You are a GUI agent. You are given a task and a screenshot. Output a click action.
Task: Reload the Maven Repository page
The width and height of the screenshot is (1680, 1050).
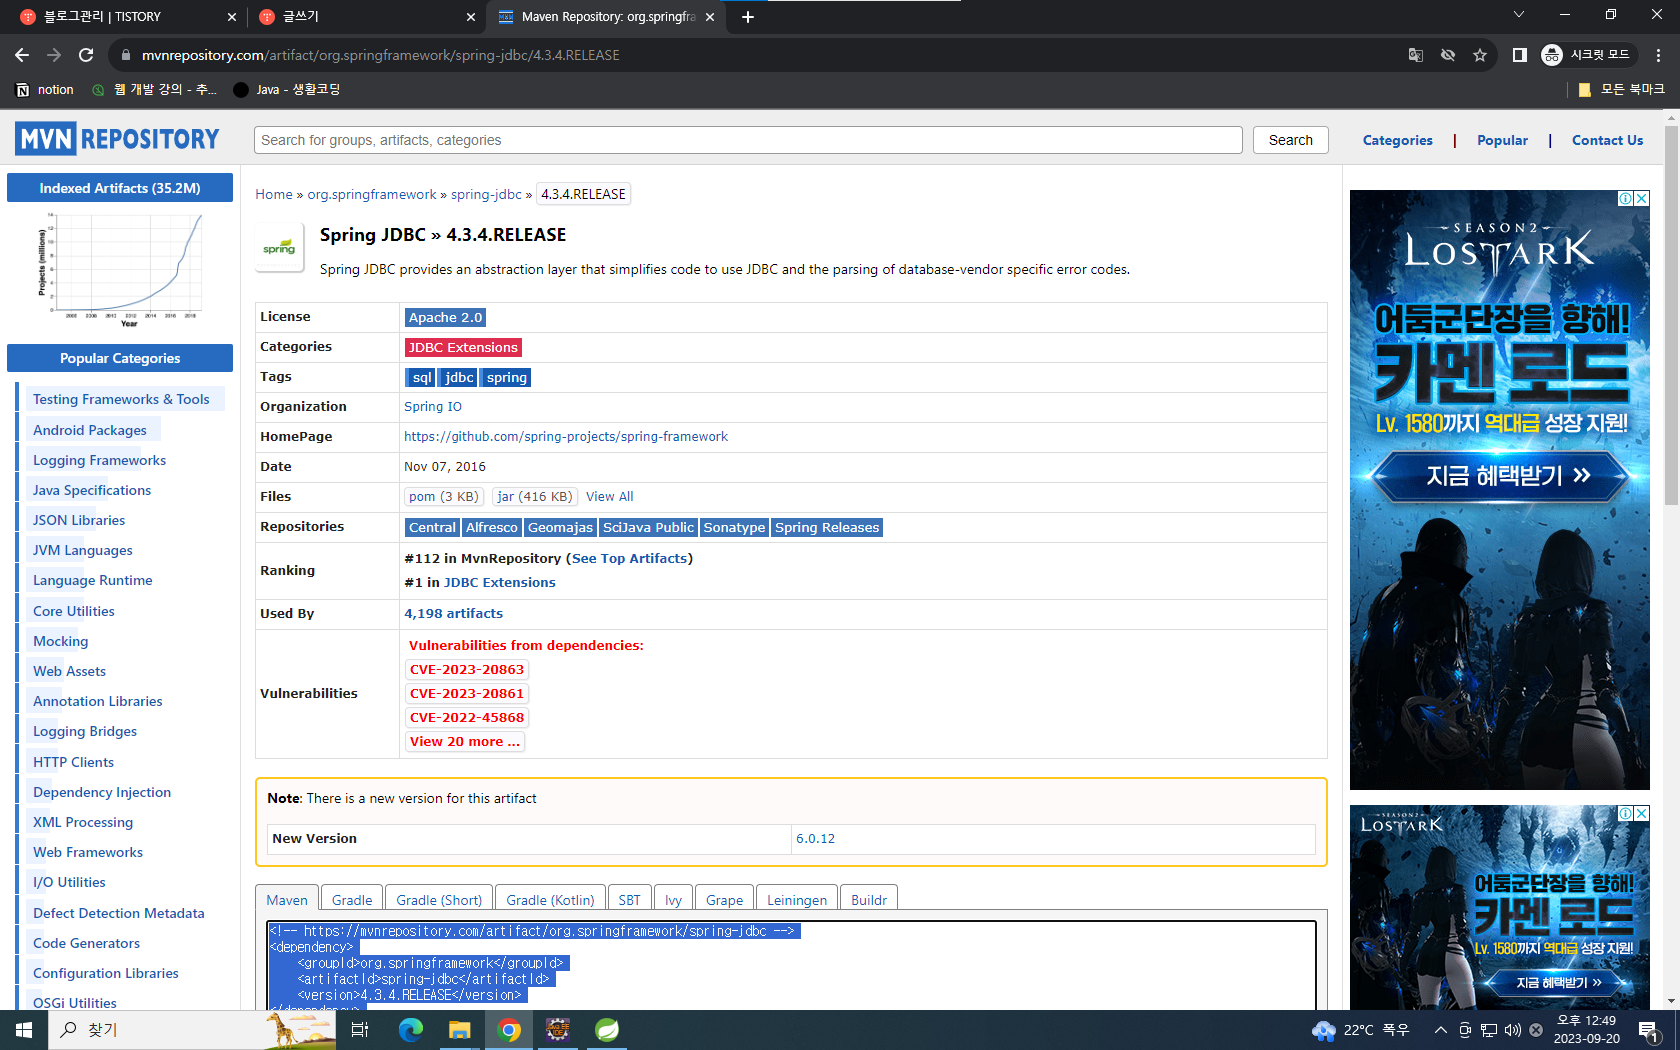tap(86, 55)
